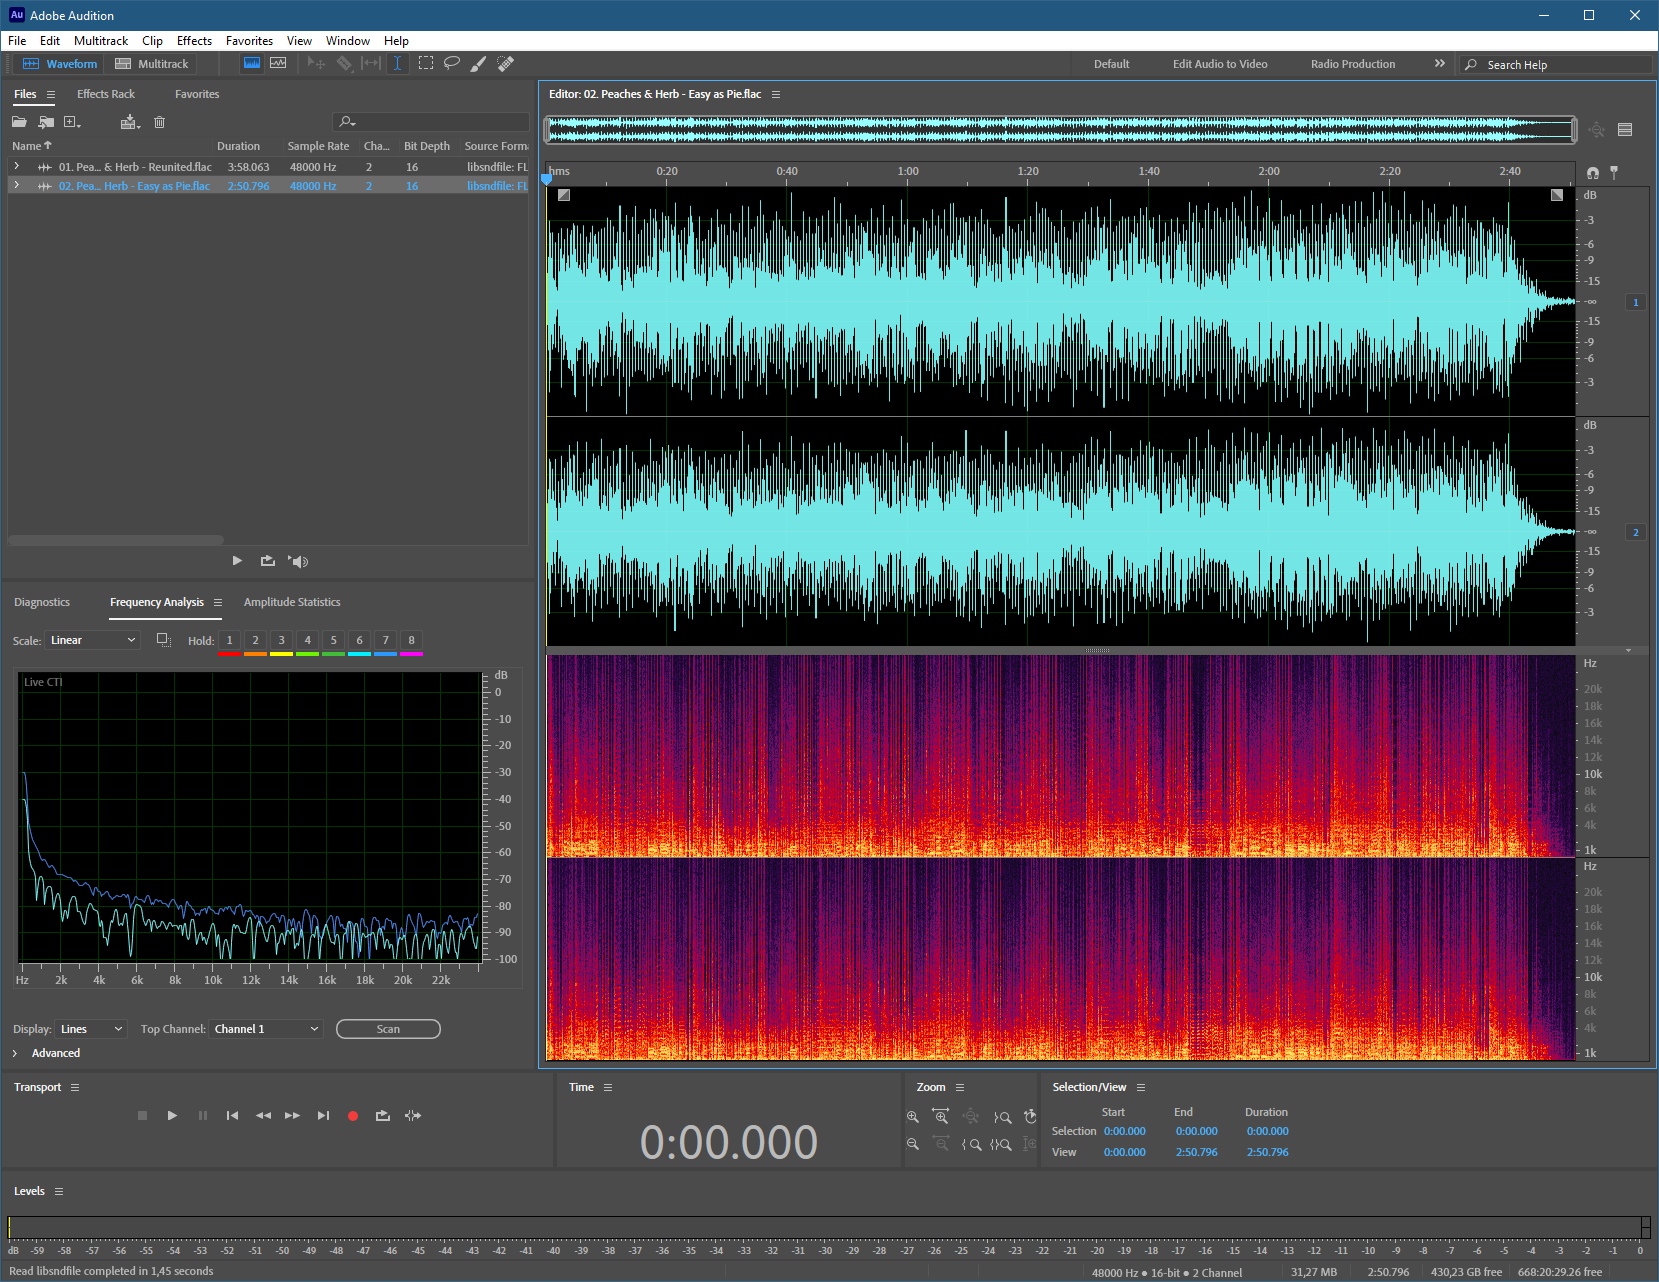Screen dimensions: 1659x1282
Task: Open the Display Lines dropdown
Action: [x=91, y=1029]
